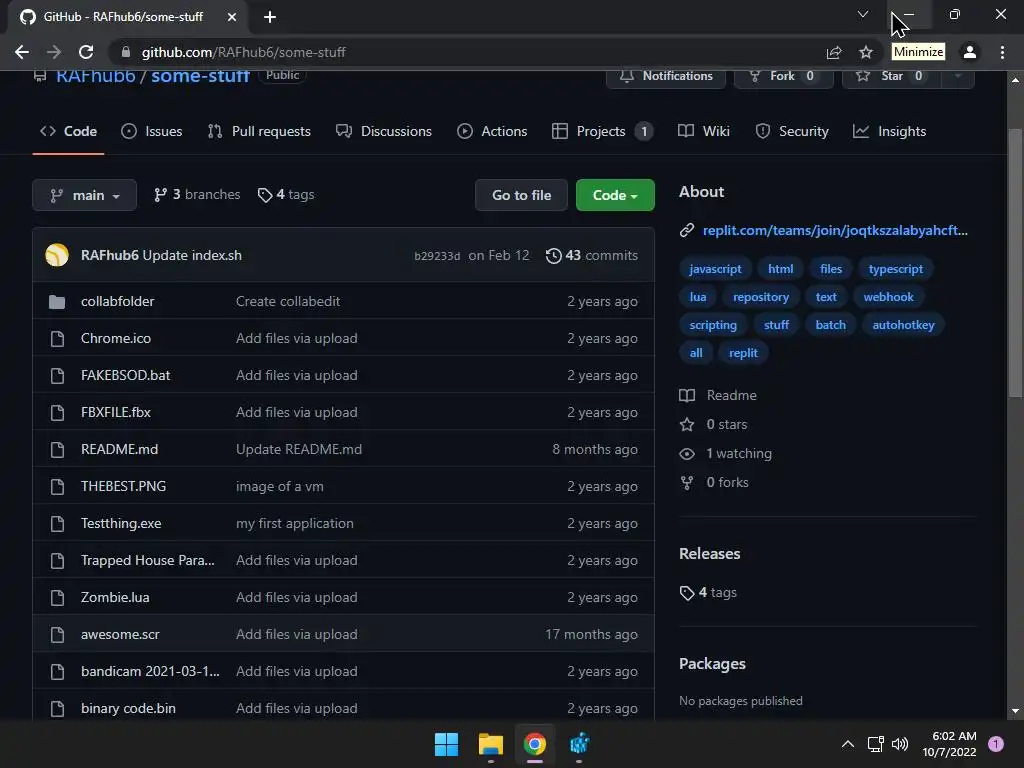
Task: Close the GitHub RAFhub6/some-stuff tab
Action: [232, 17]
